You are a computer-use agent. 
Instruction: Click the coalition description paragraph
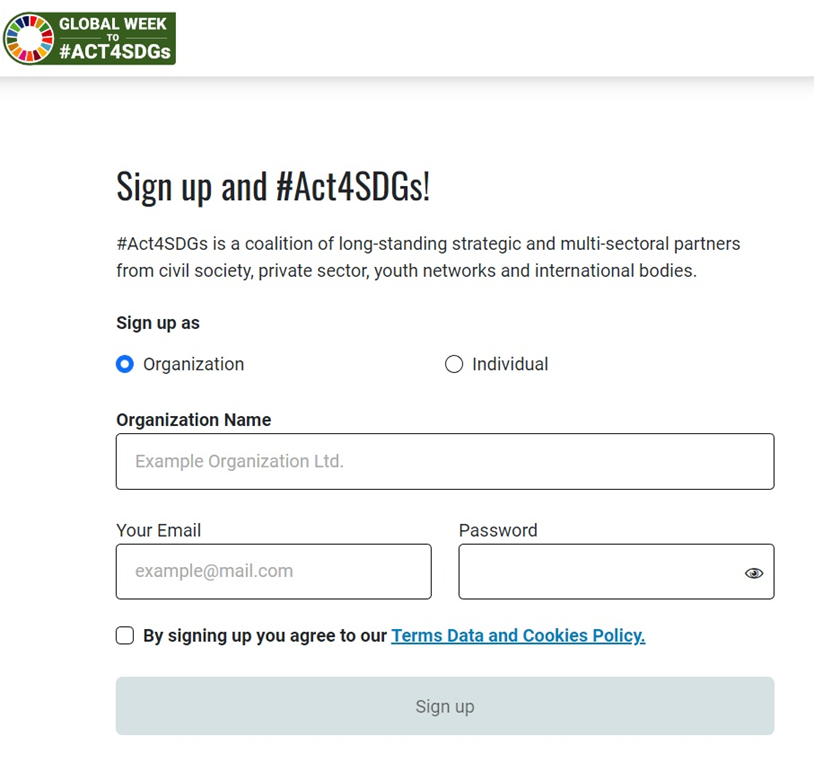[428, 257]
